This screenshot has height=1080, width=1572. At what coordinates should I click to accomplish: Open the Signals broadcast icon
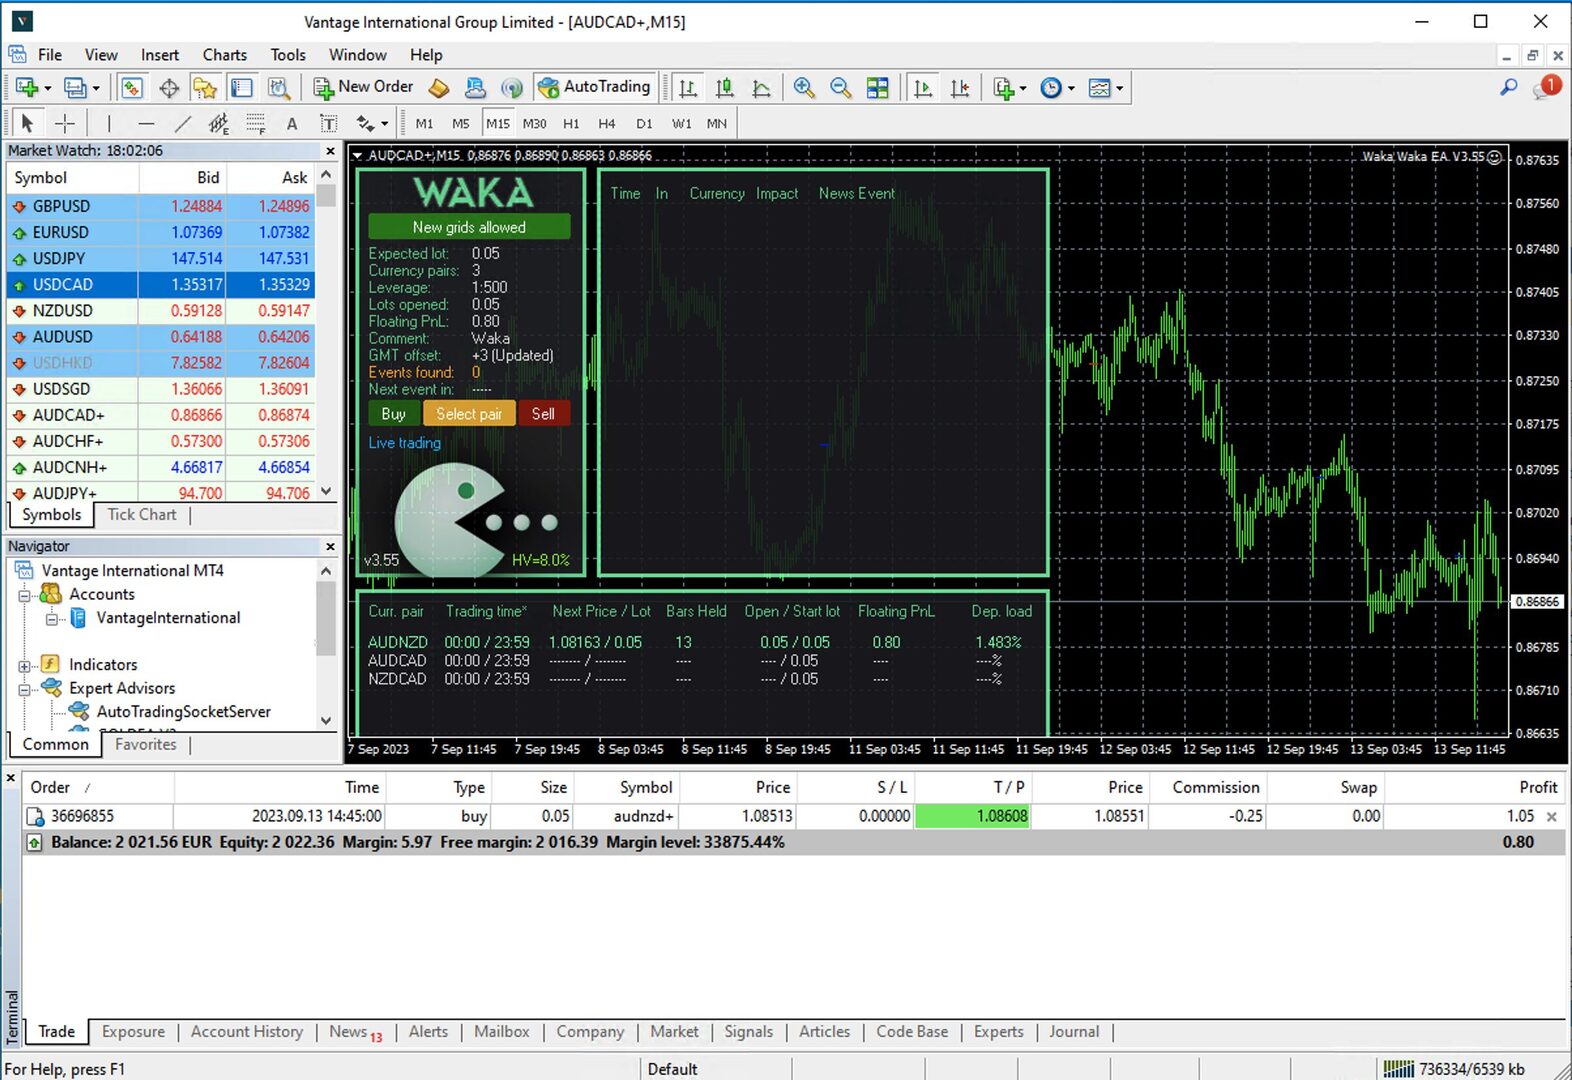[512, 88]
